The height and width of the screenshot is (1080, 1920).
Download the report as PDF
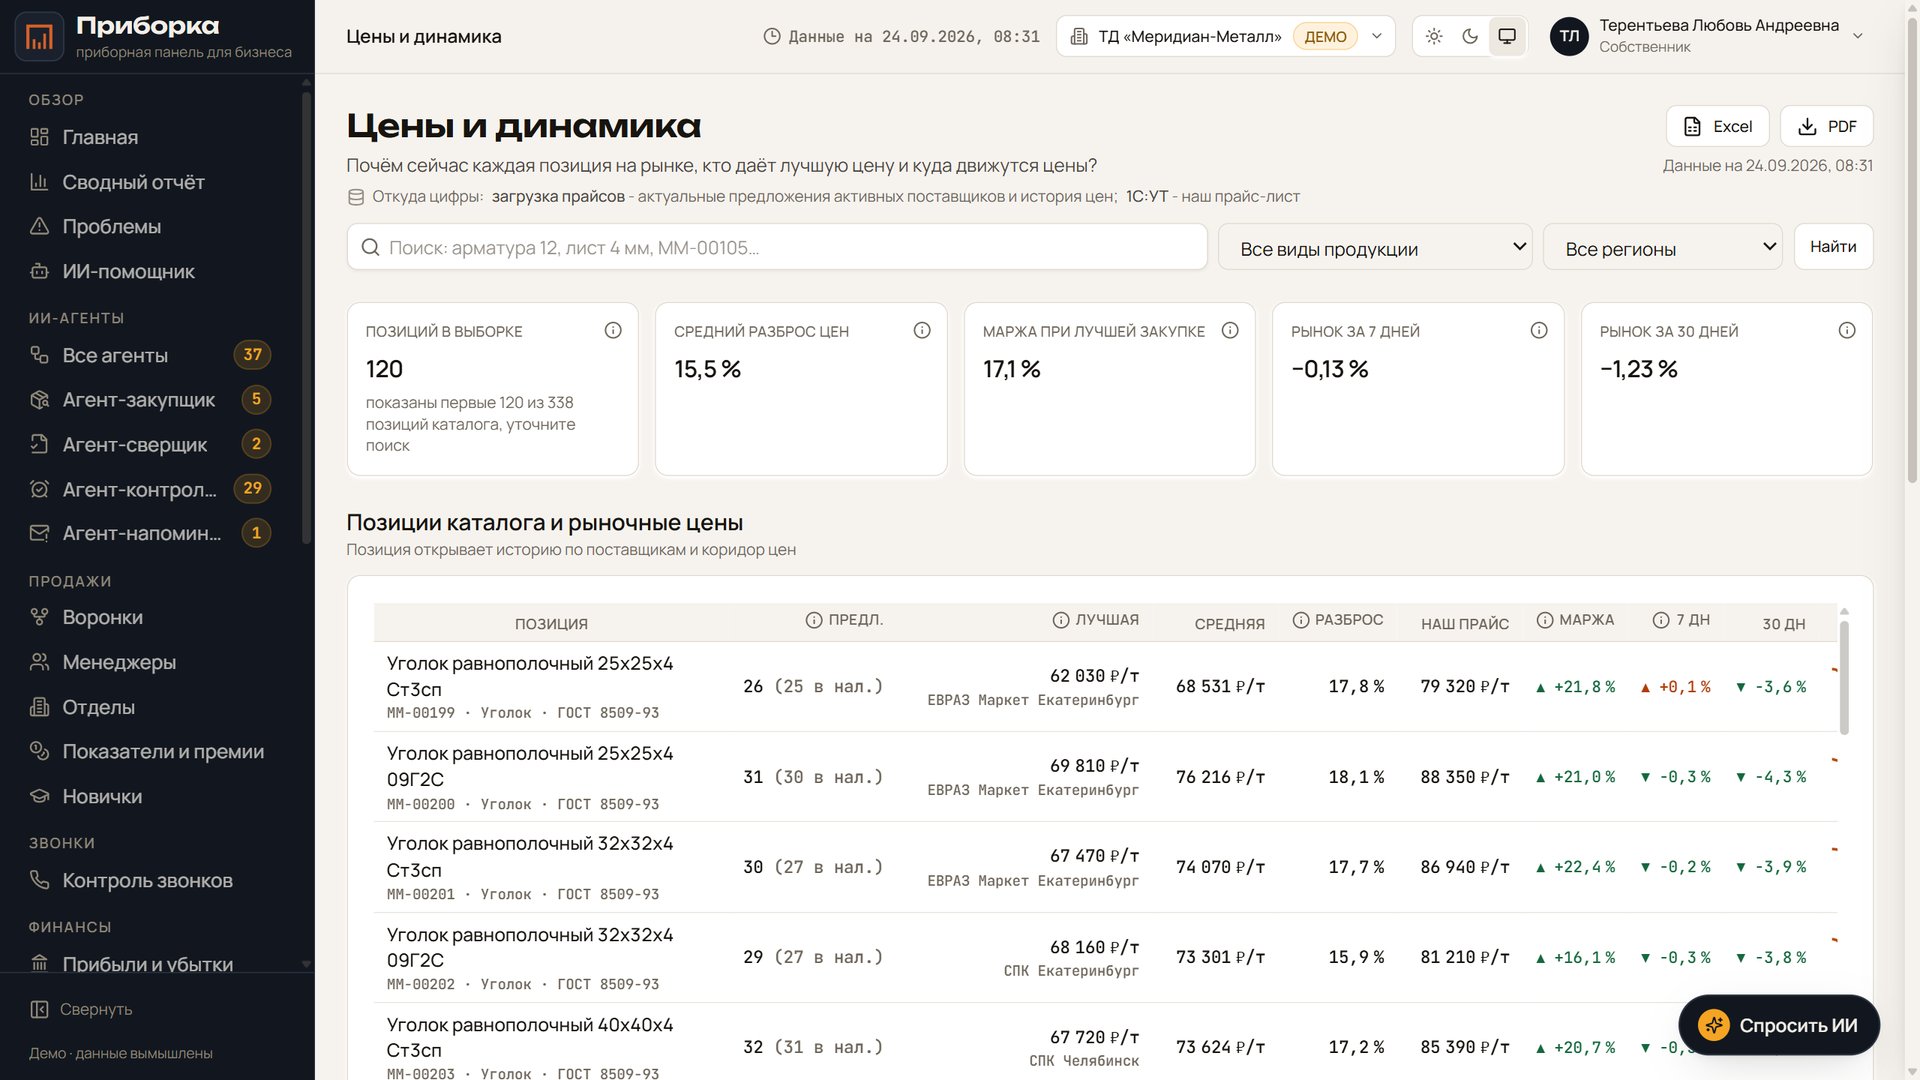(x=1826, y=126)
